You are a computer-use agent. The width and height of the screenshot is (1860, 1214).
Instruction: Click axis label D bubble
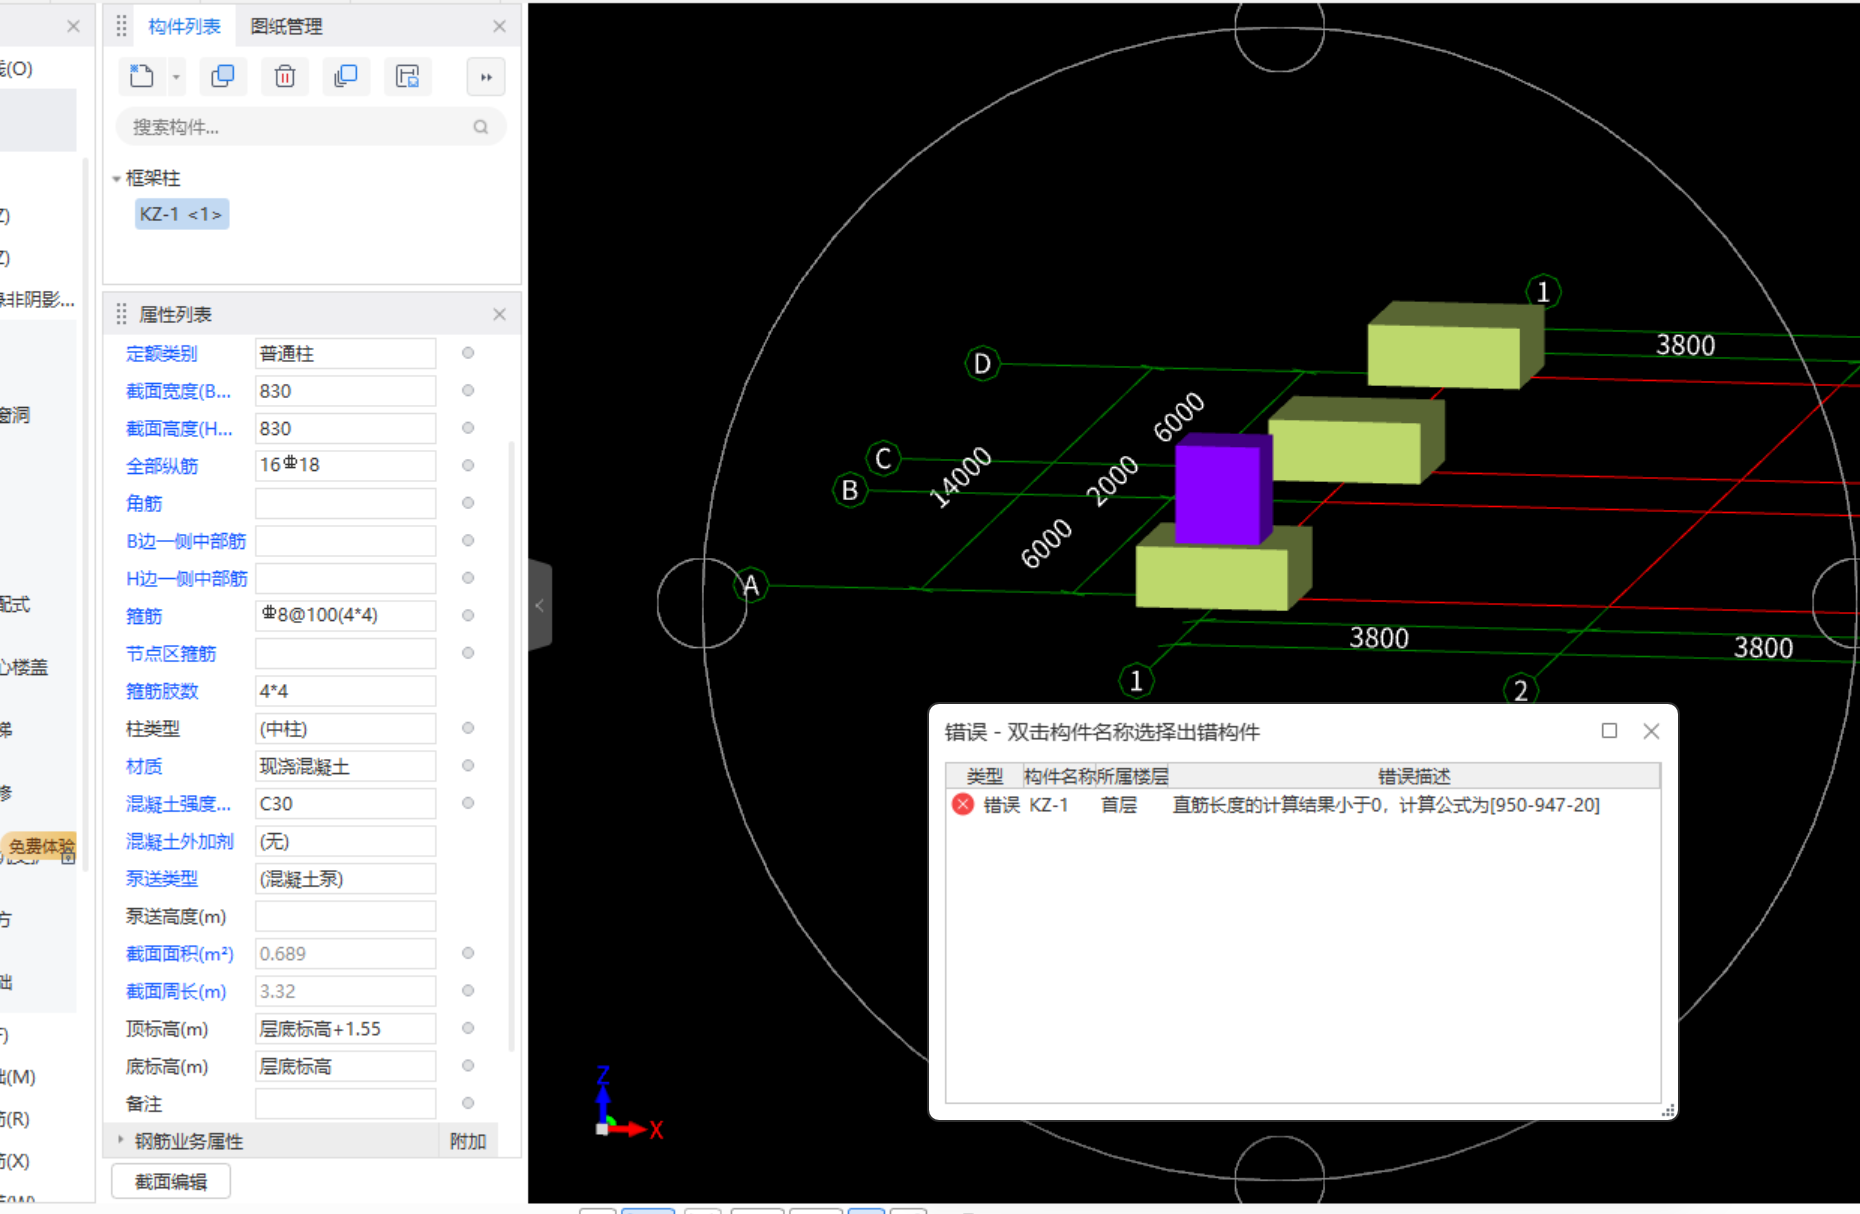pos(982,363)
